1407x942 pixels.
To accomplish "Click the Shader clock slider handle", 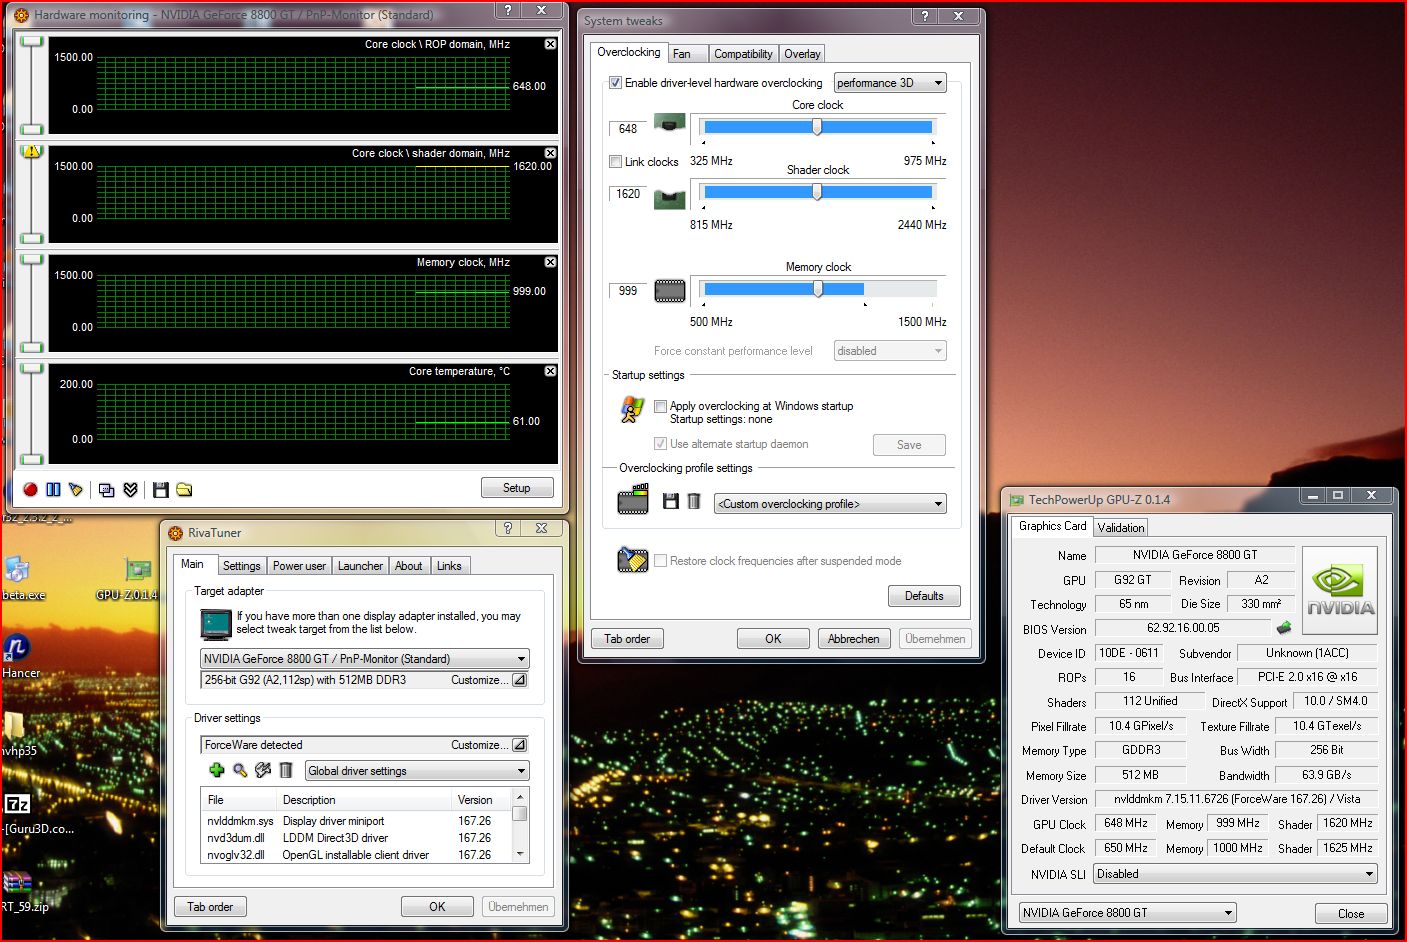I will [817, 192].
